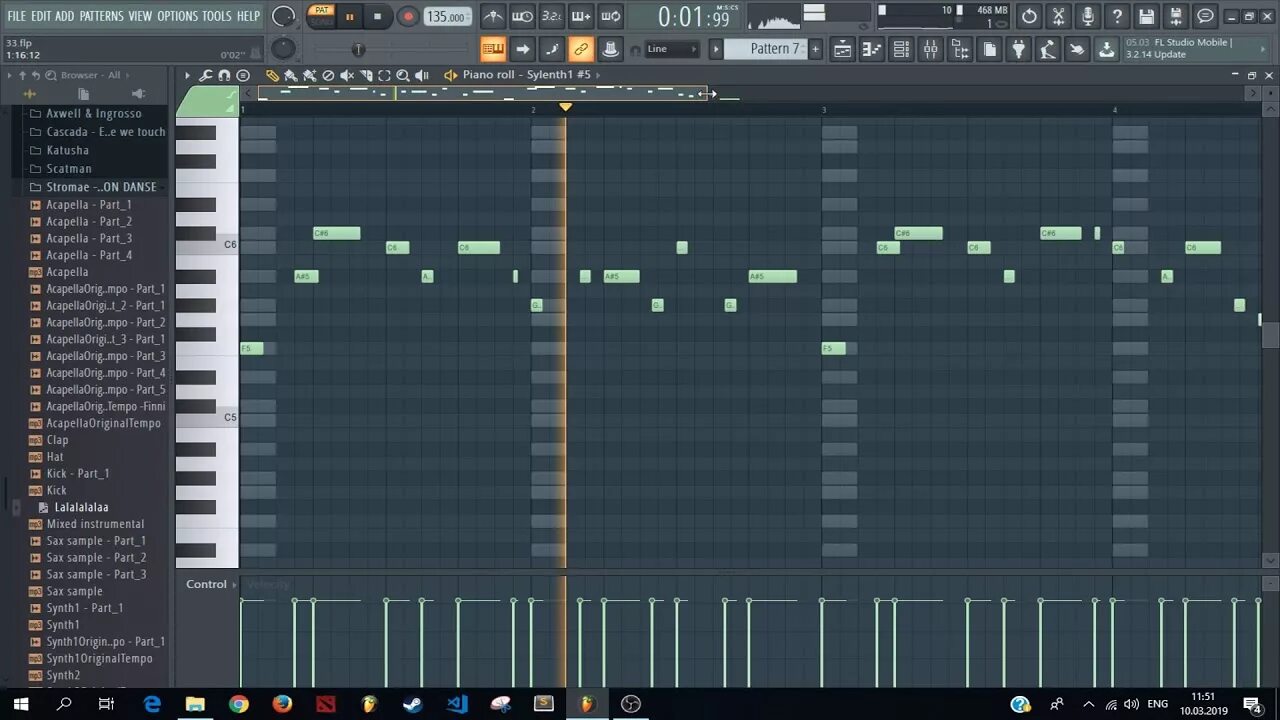Toggle blend recording overdub

click(x=580, y=16)
